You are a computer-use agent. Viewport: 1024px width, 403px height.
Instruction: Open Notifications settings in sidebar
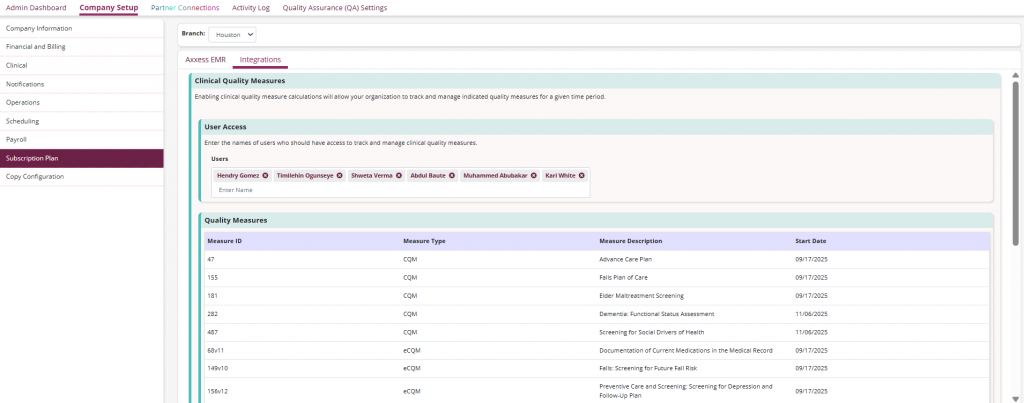click(x=25, y=84)
